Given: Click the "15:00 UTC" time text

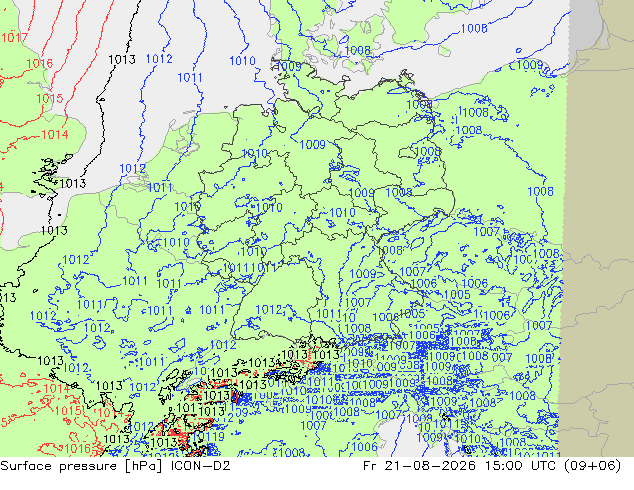Looking at the screenshot, I should tap(520, 466).
